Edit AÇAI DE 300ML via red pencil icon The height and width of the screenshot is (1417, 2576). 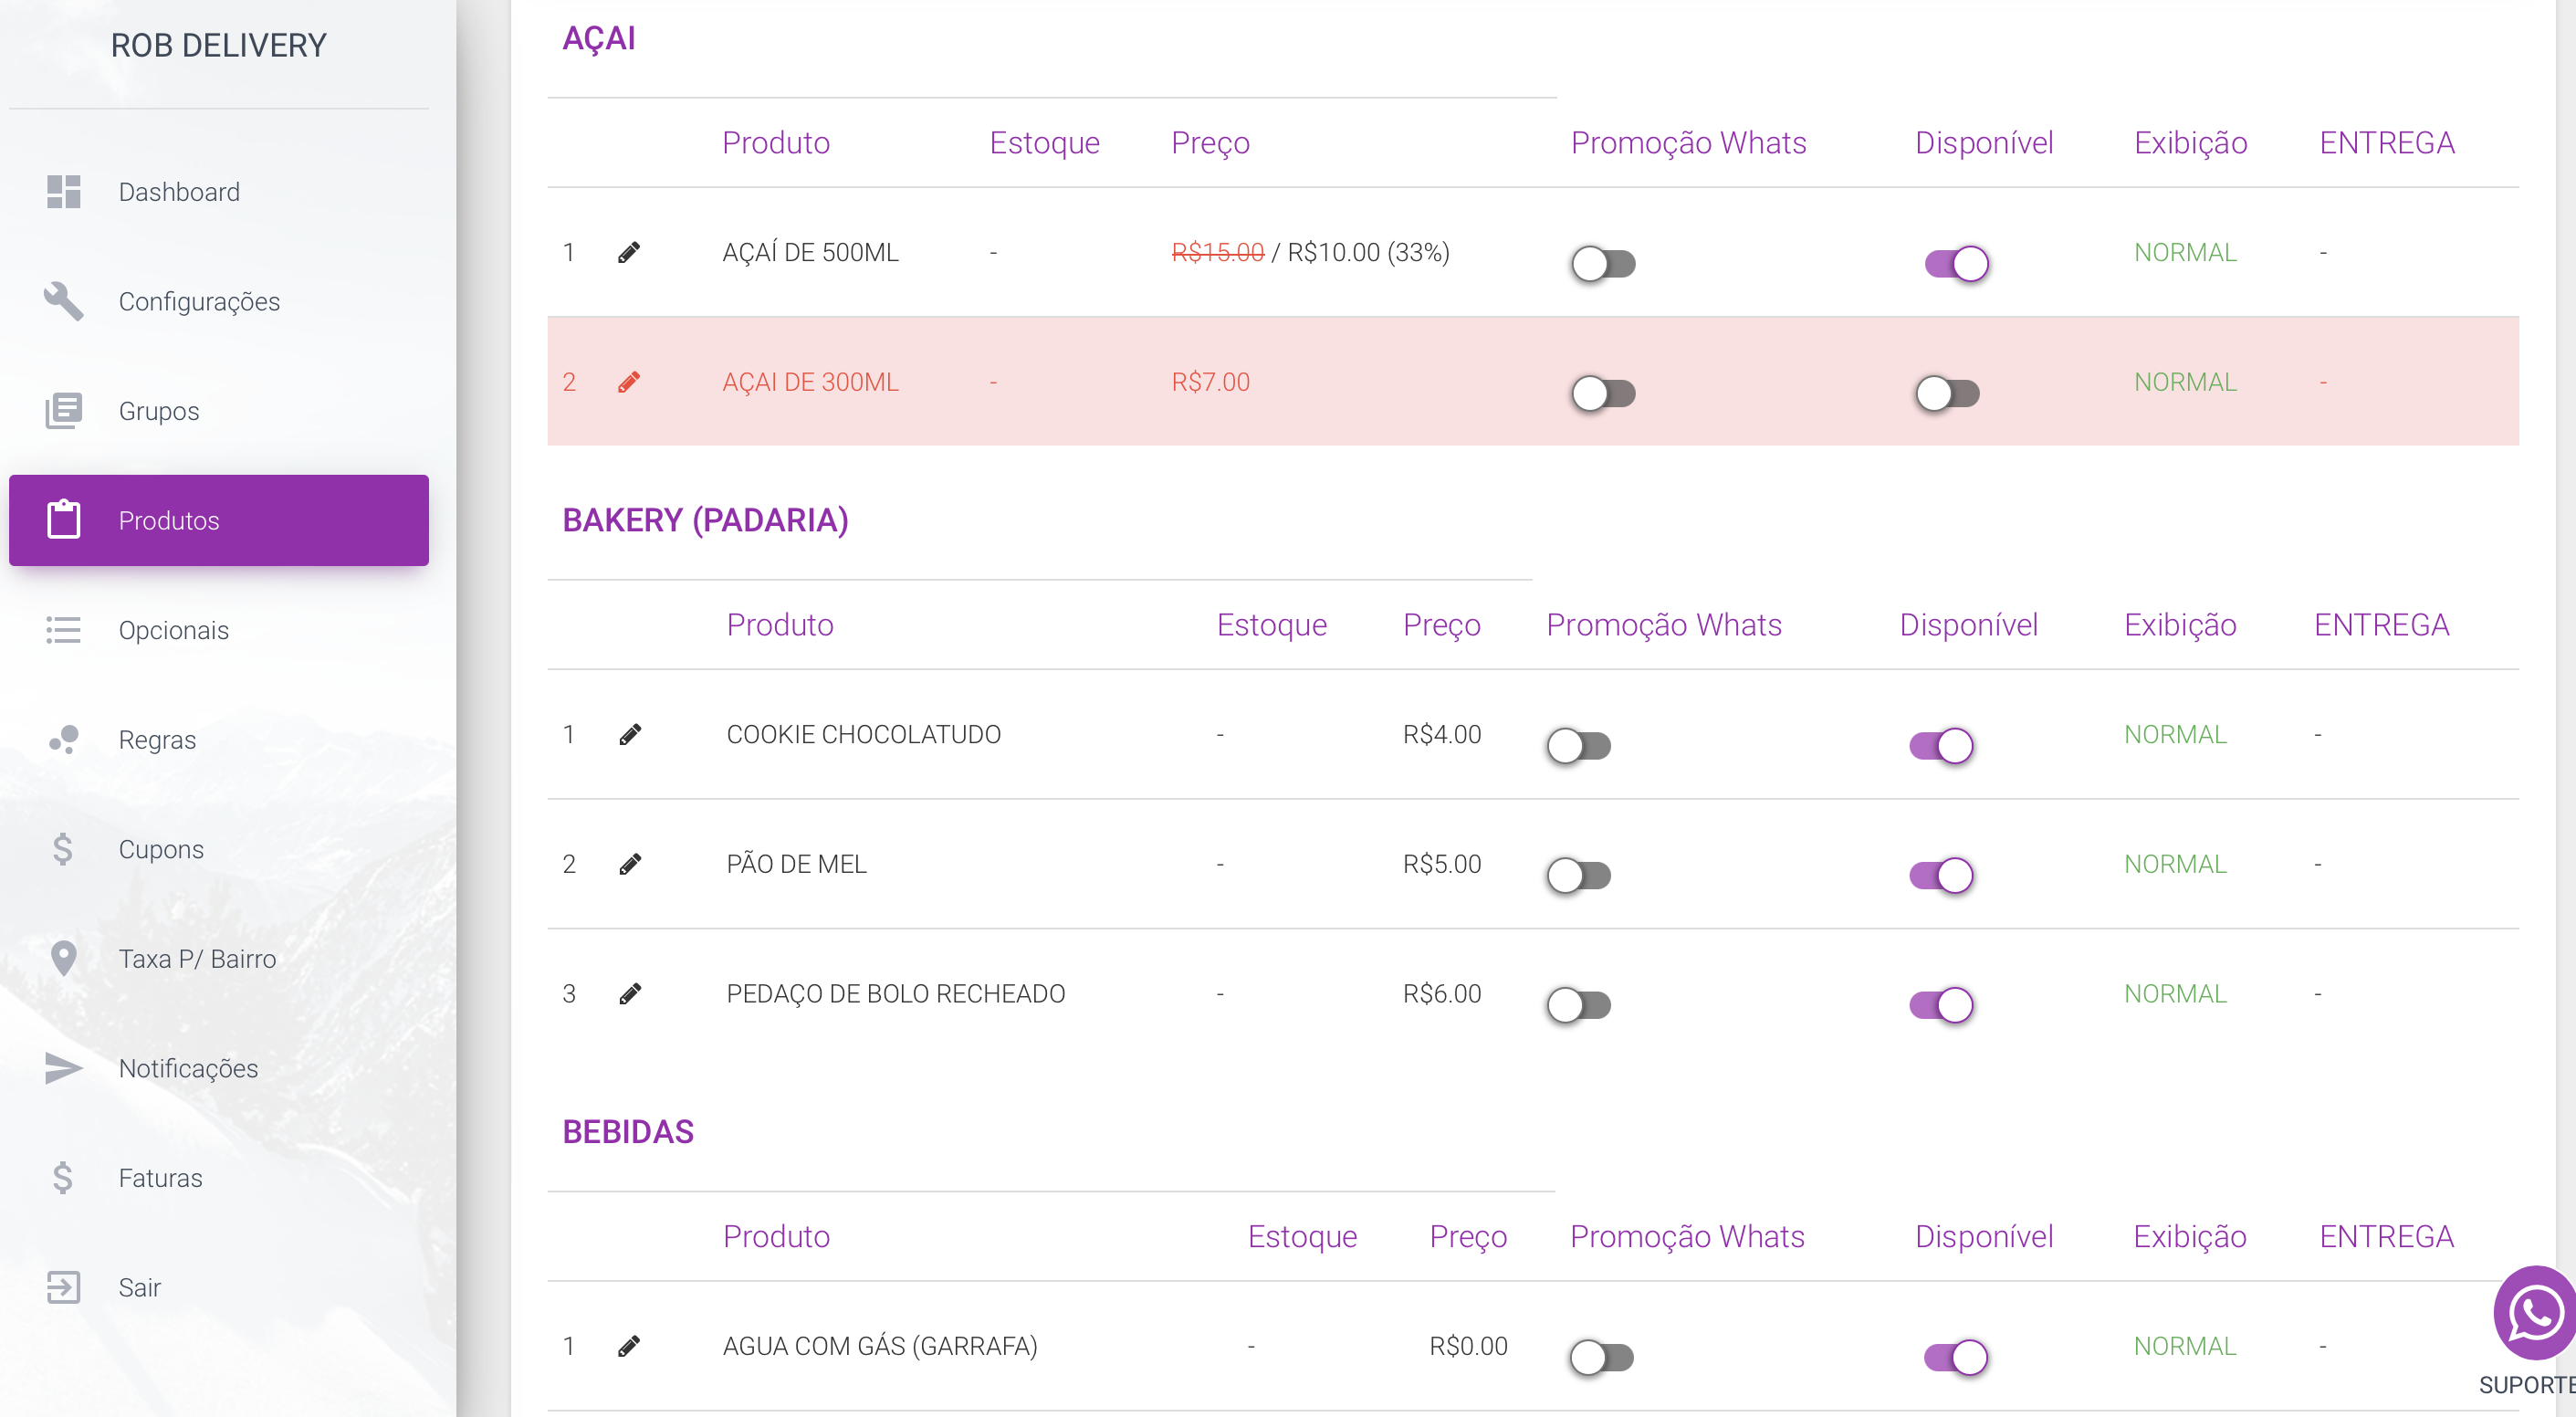point(629,382)
